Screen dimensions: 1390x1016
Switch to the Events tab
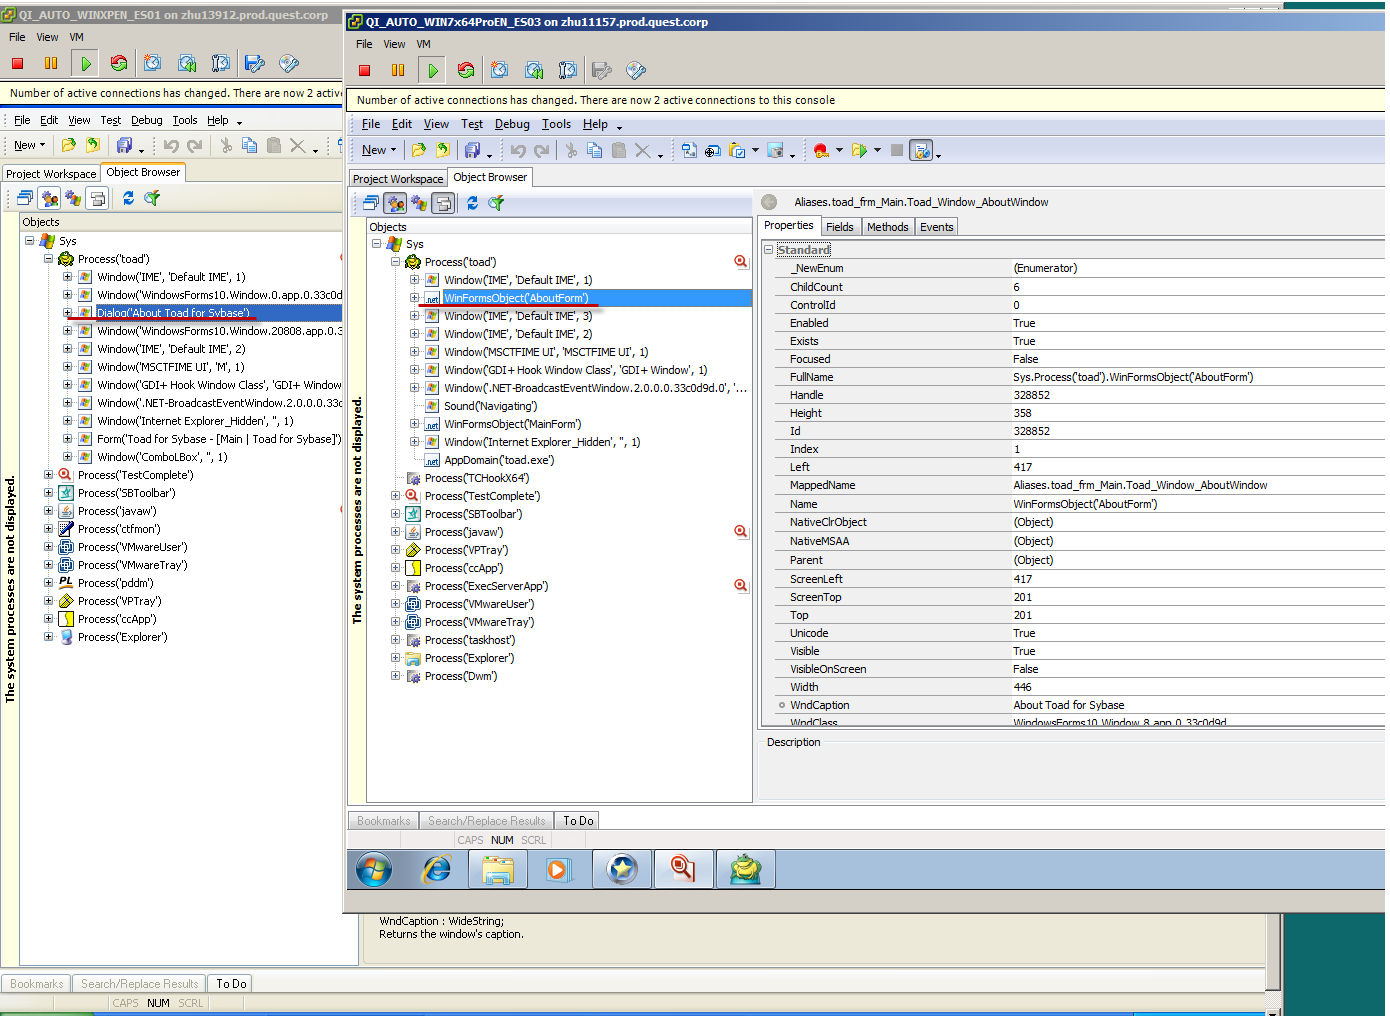936,227
